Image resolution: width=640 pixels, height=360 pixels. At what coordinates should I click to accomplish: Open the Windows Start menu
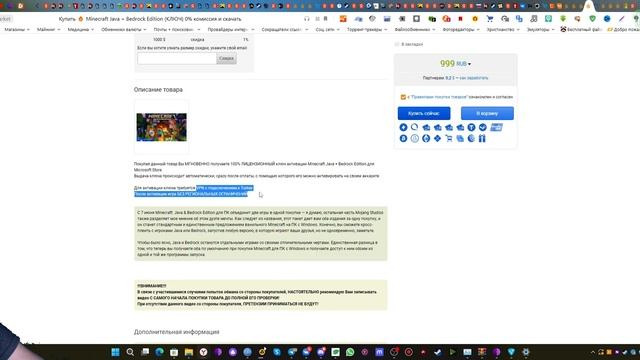point(116,352)
